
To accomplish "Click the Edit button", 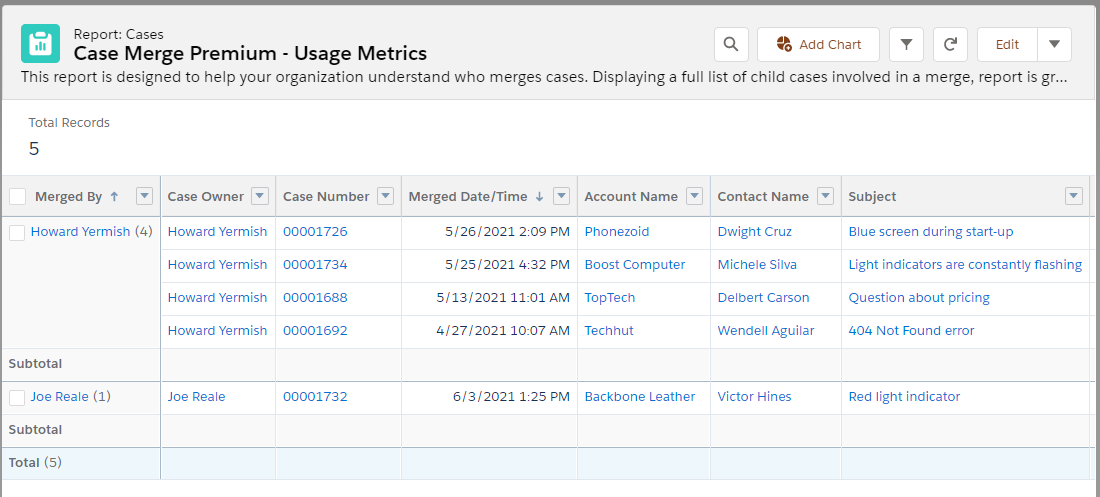I will pos(1007,44).
